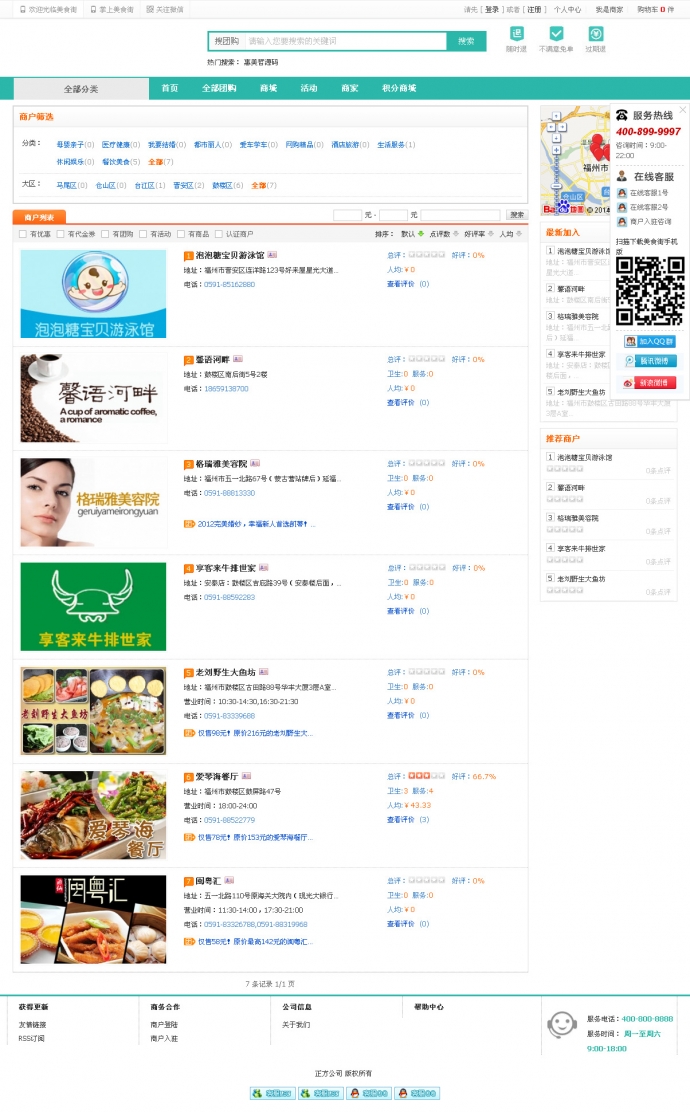The height and width of the screenshot is (1112, 690).
Task: Open the 购物车 shopping cart link
Action: point(655,10)
